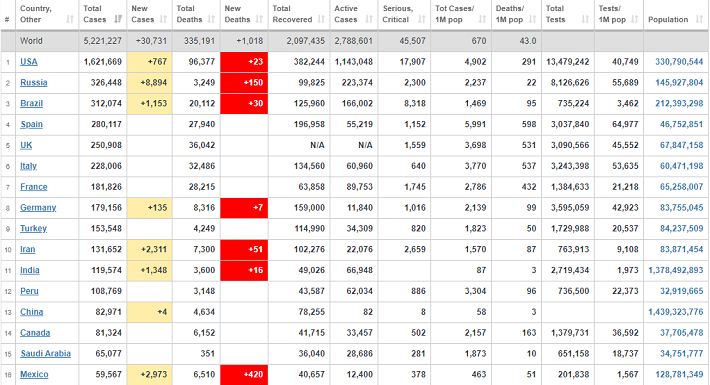Open China population link 1,439,323,776

(x=676, y=312)
